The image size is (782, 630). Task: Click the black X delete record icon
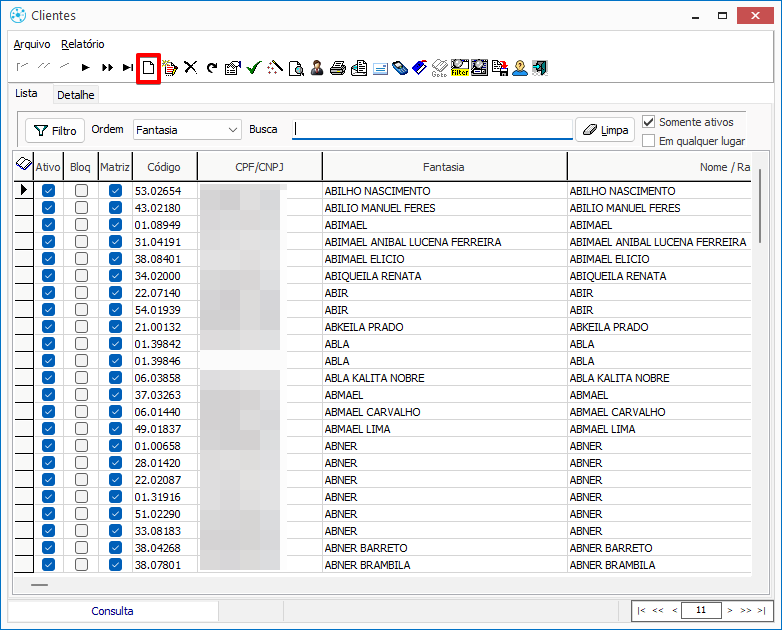[x=191, y=67]
